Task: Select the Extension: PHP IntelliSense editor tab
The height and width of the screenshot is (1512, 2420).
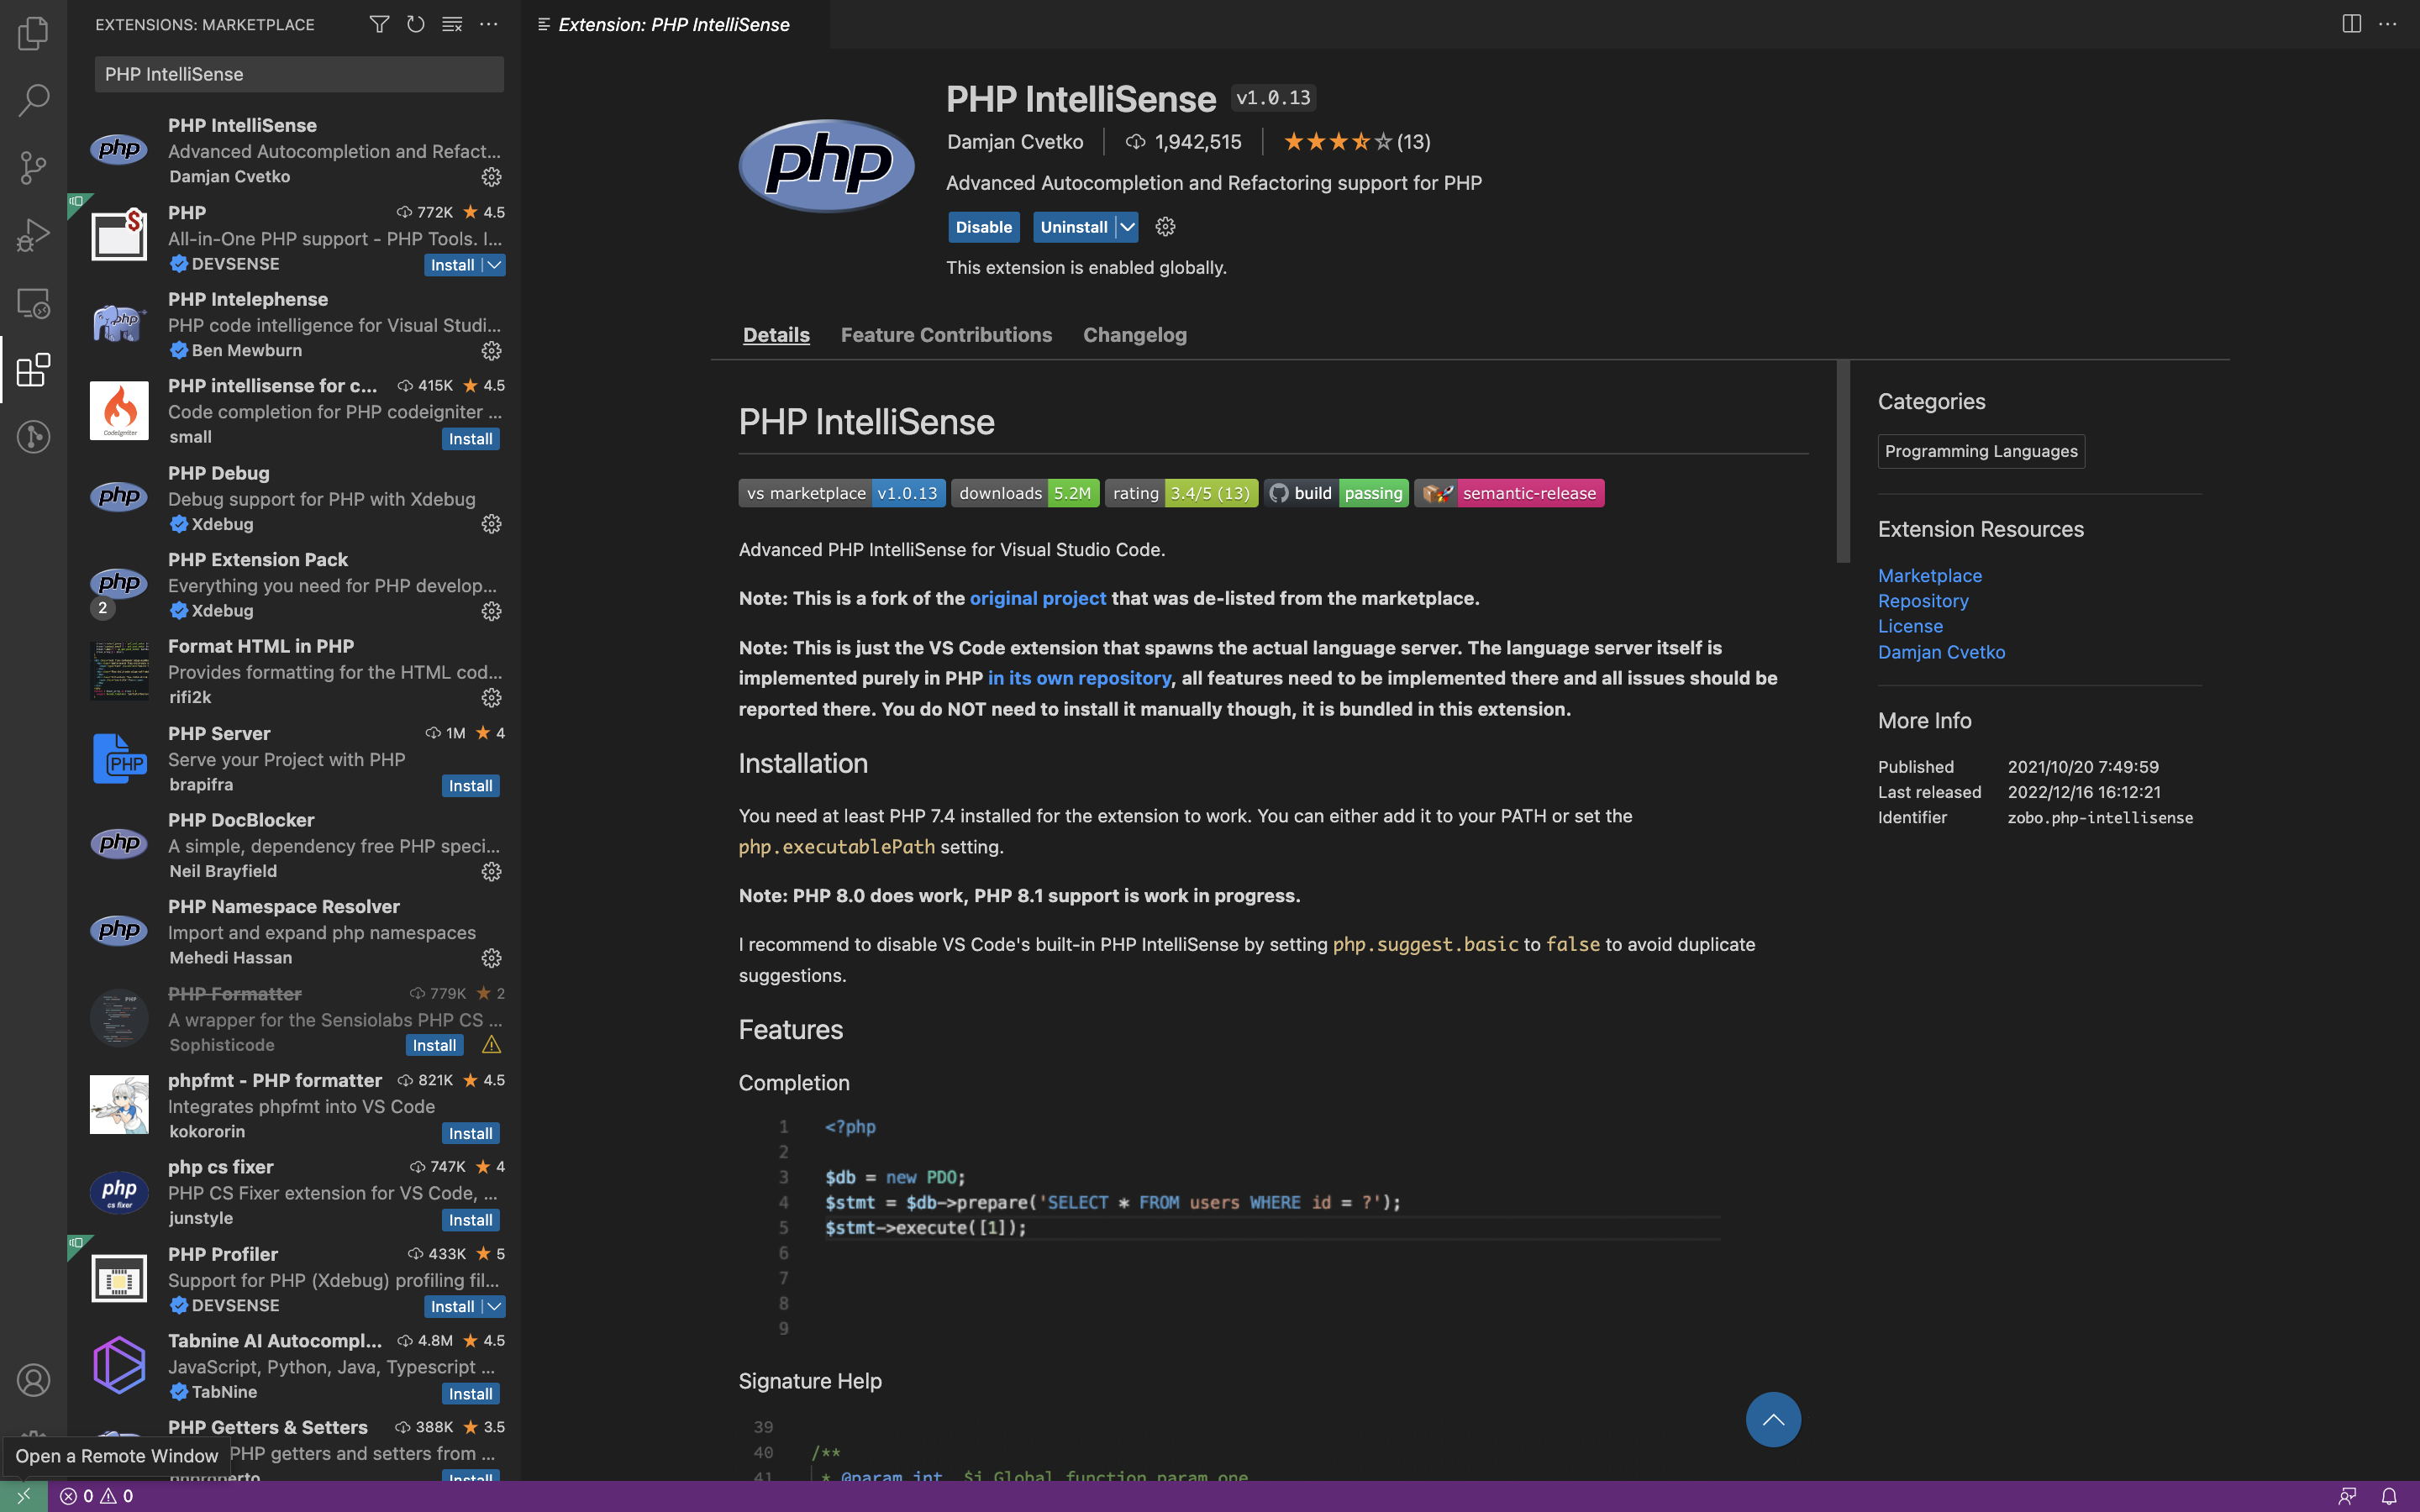Action: coord(674,24)
